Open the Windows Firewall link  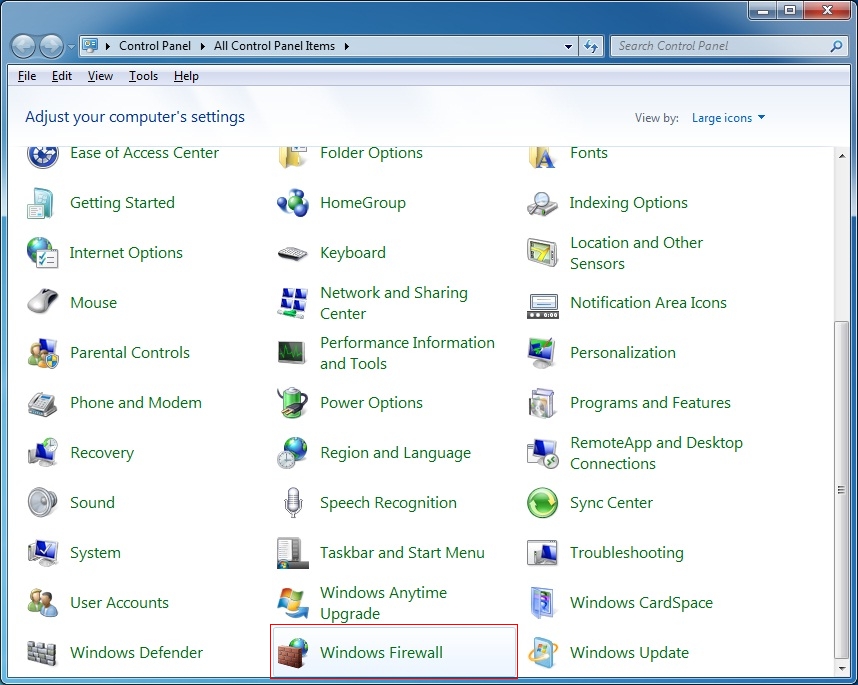coord(381,653)
